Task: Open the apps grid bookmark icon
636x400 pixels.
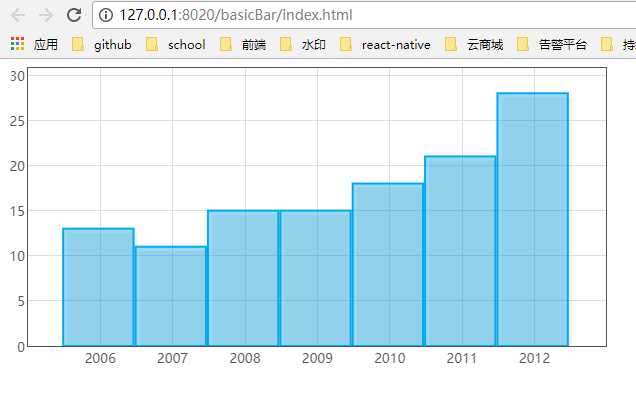Action: click(x=17, y=44)
